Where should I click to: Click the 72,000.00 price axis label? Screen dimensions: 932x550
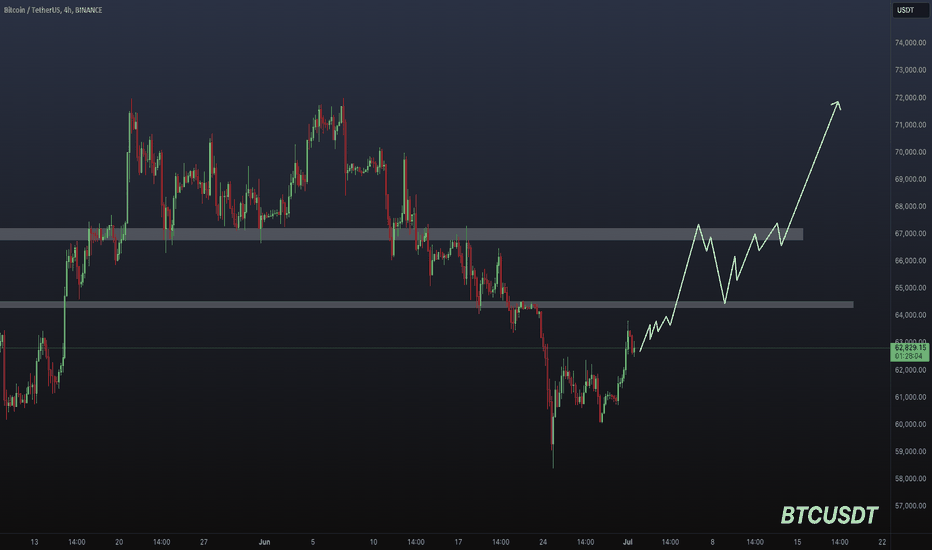[910, 98]
